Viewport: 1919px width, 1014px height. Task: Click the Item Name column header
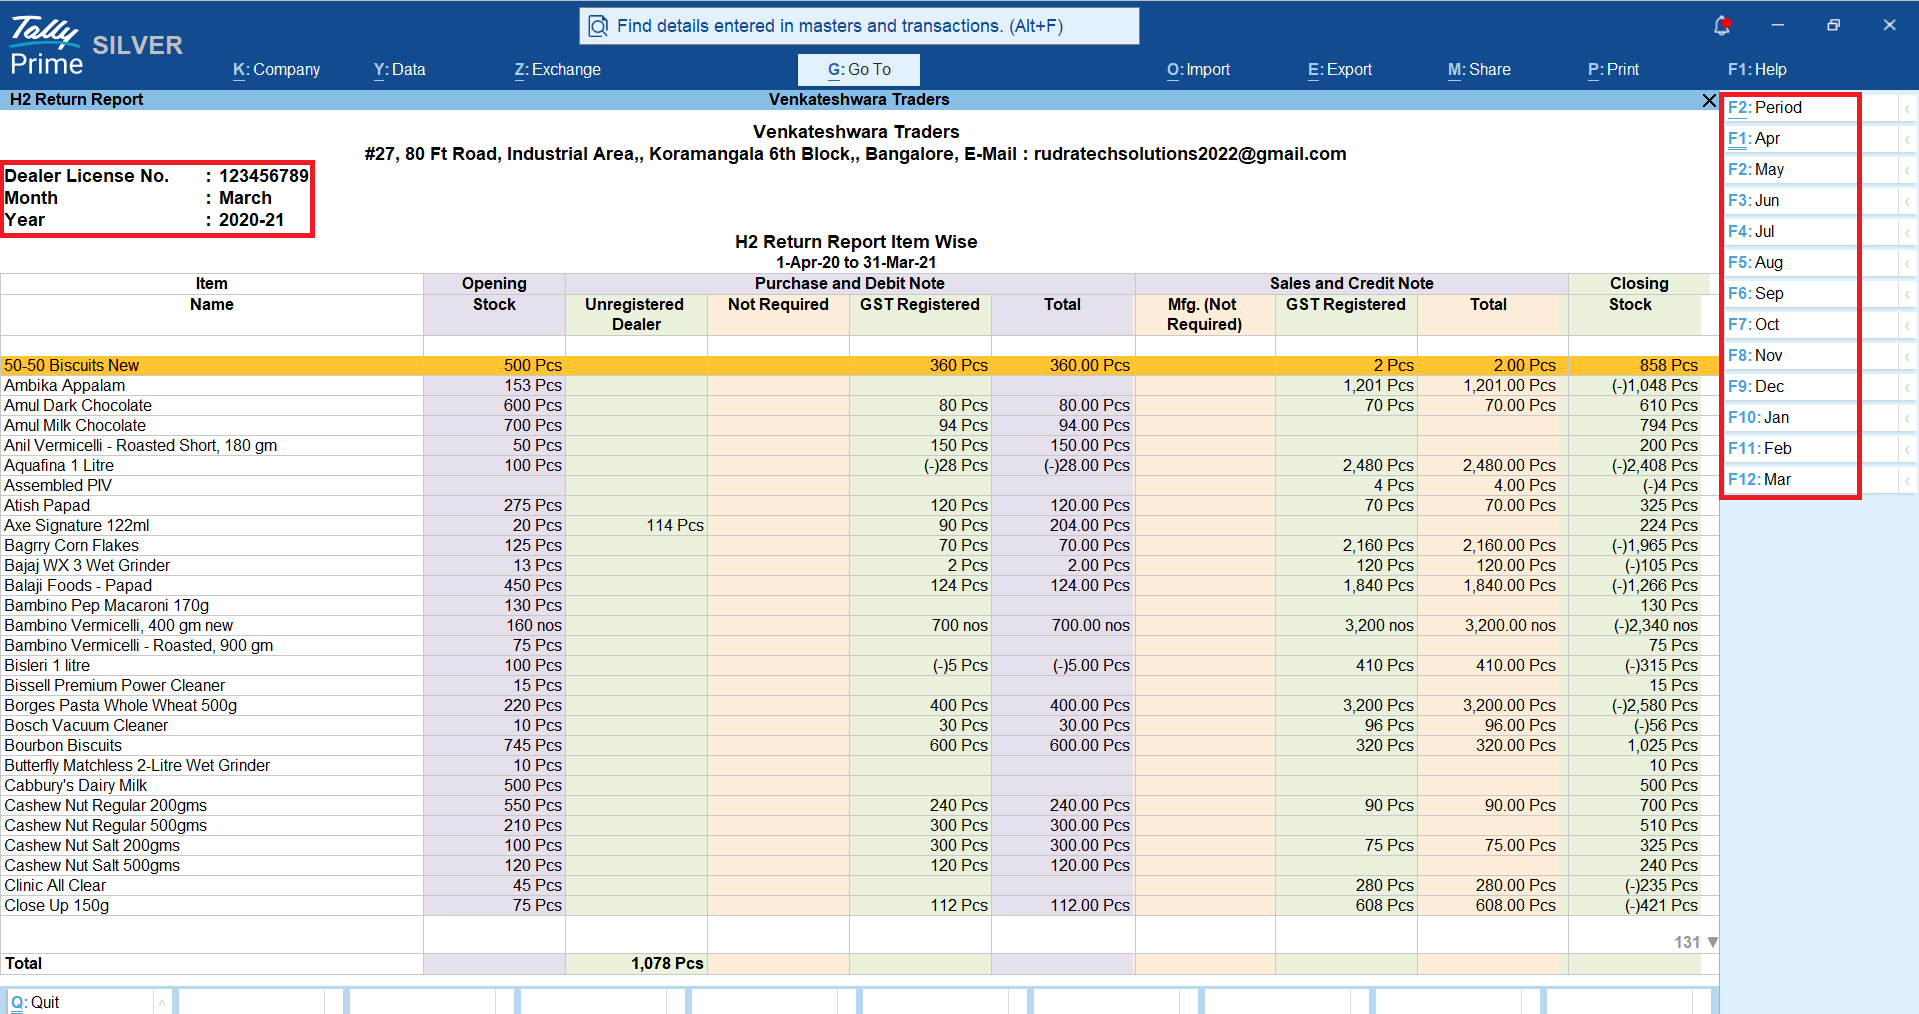click(x=212, y=294)
